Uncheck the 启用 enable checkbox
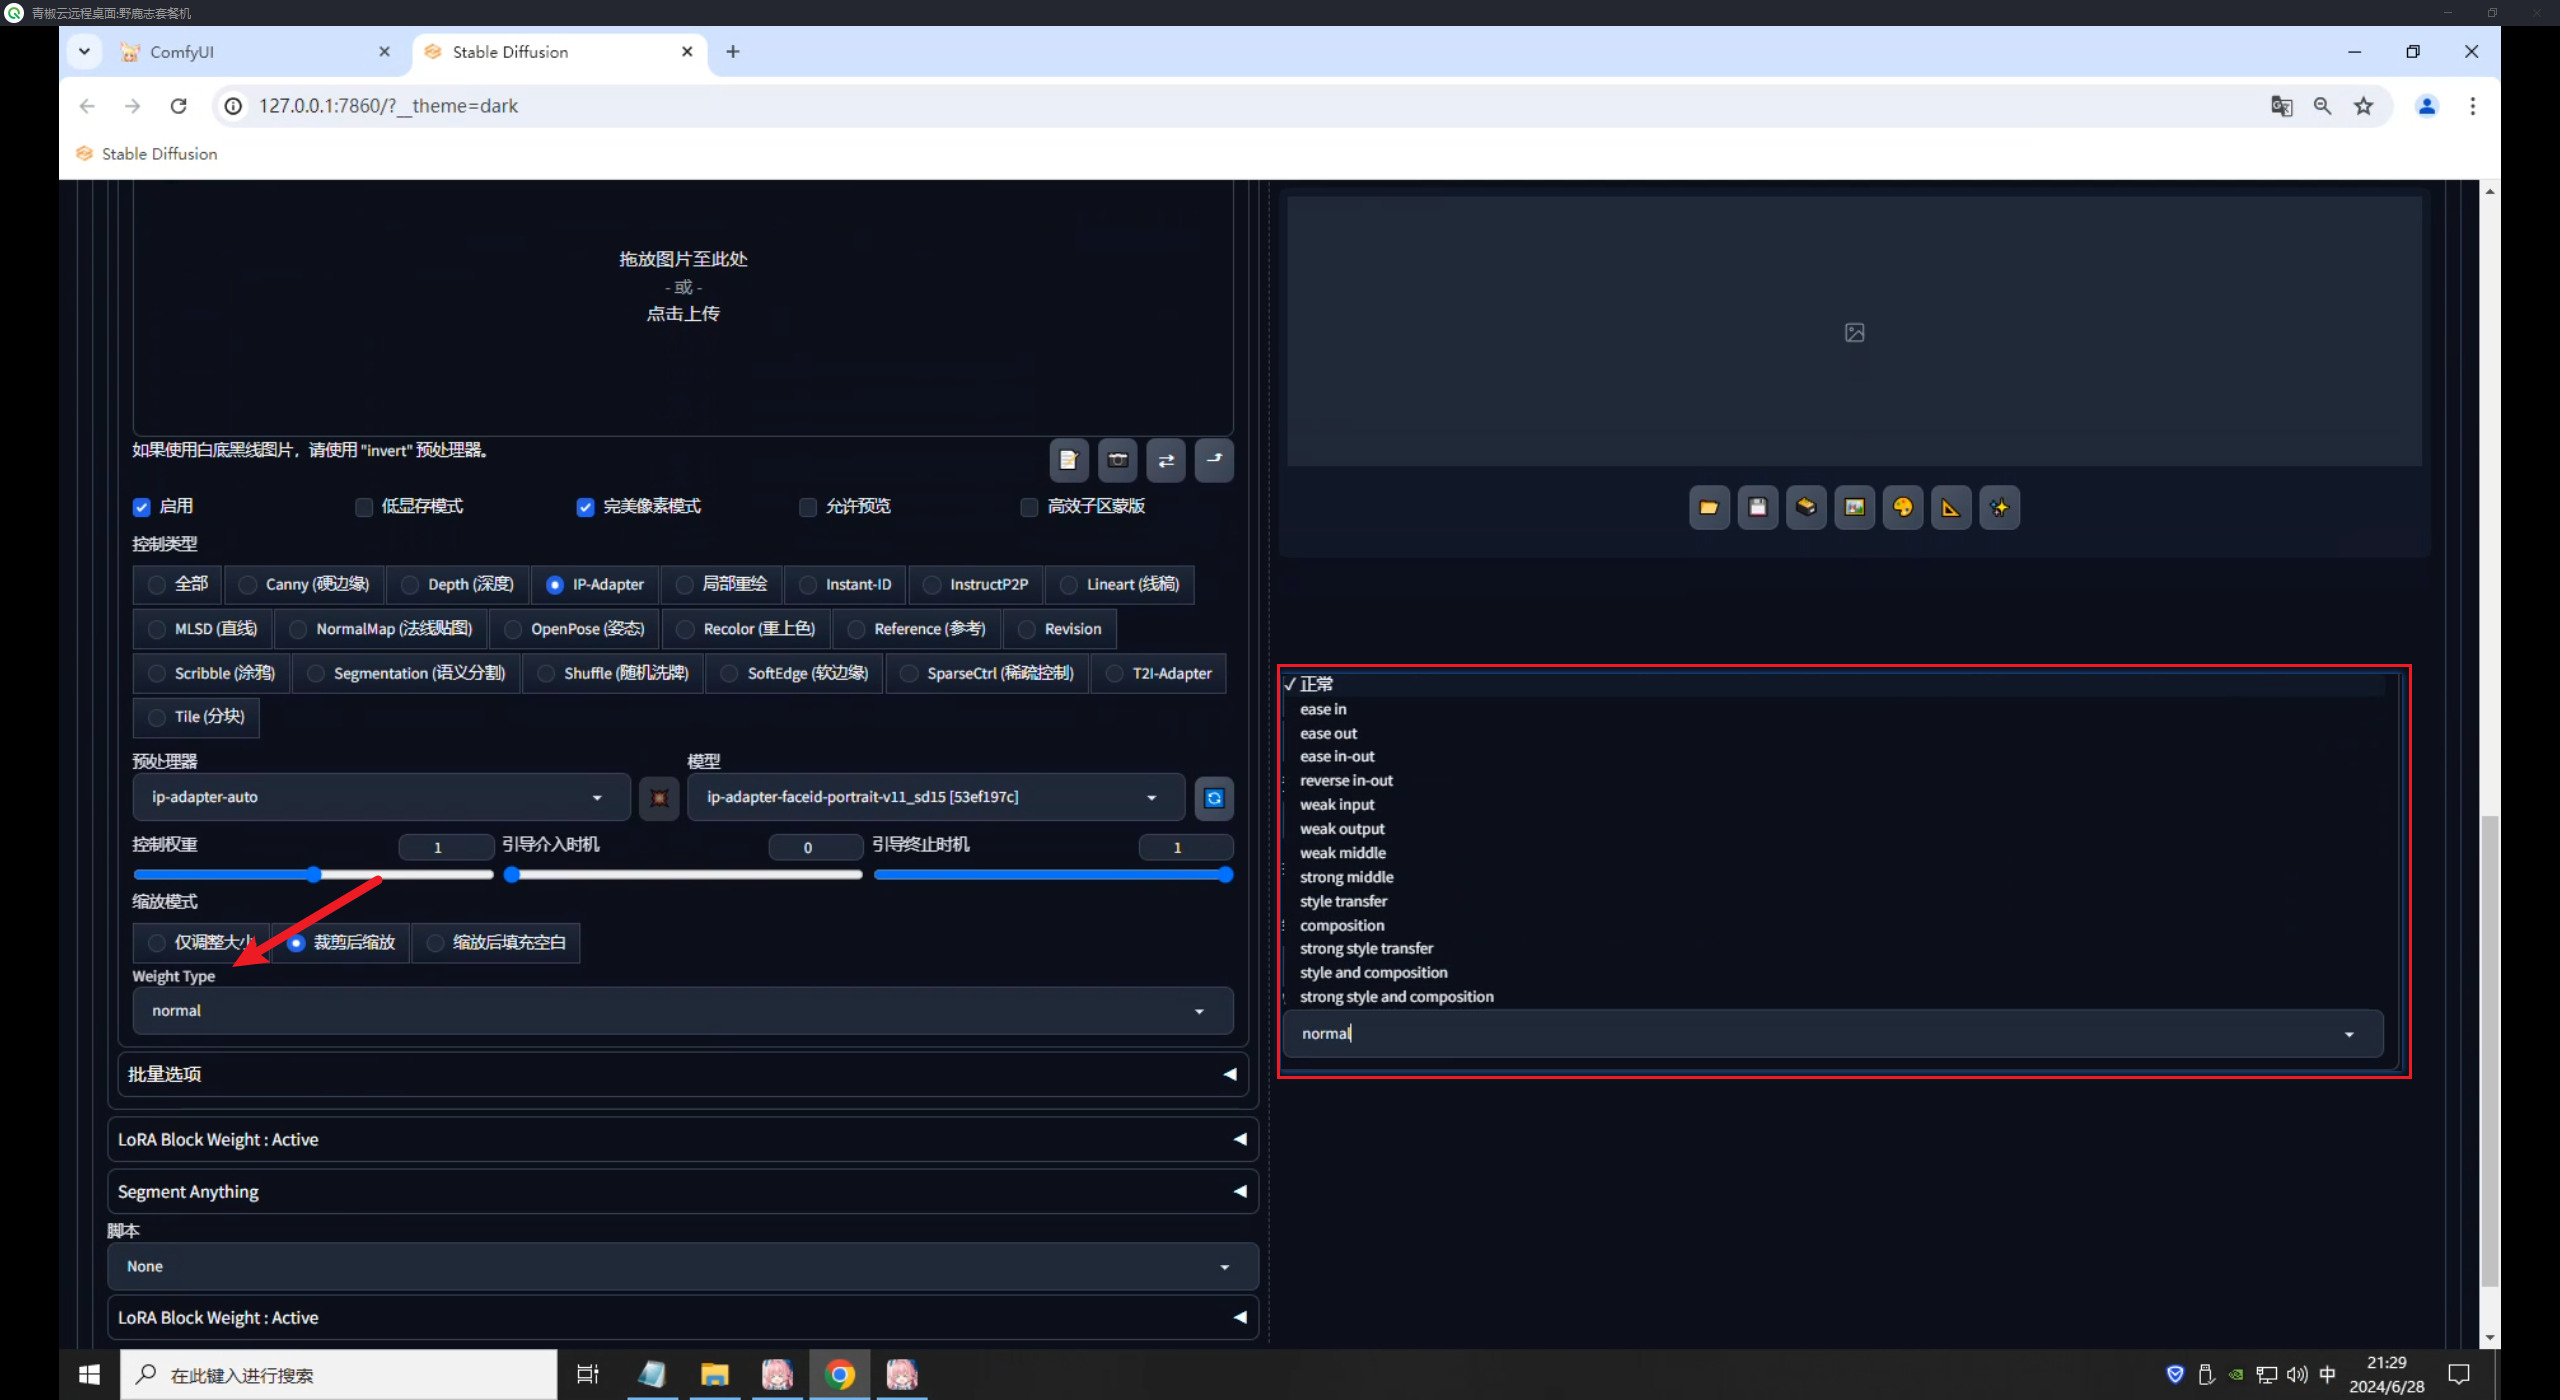Viewport: 2560px width, 1400px height. pos(141,507)
